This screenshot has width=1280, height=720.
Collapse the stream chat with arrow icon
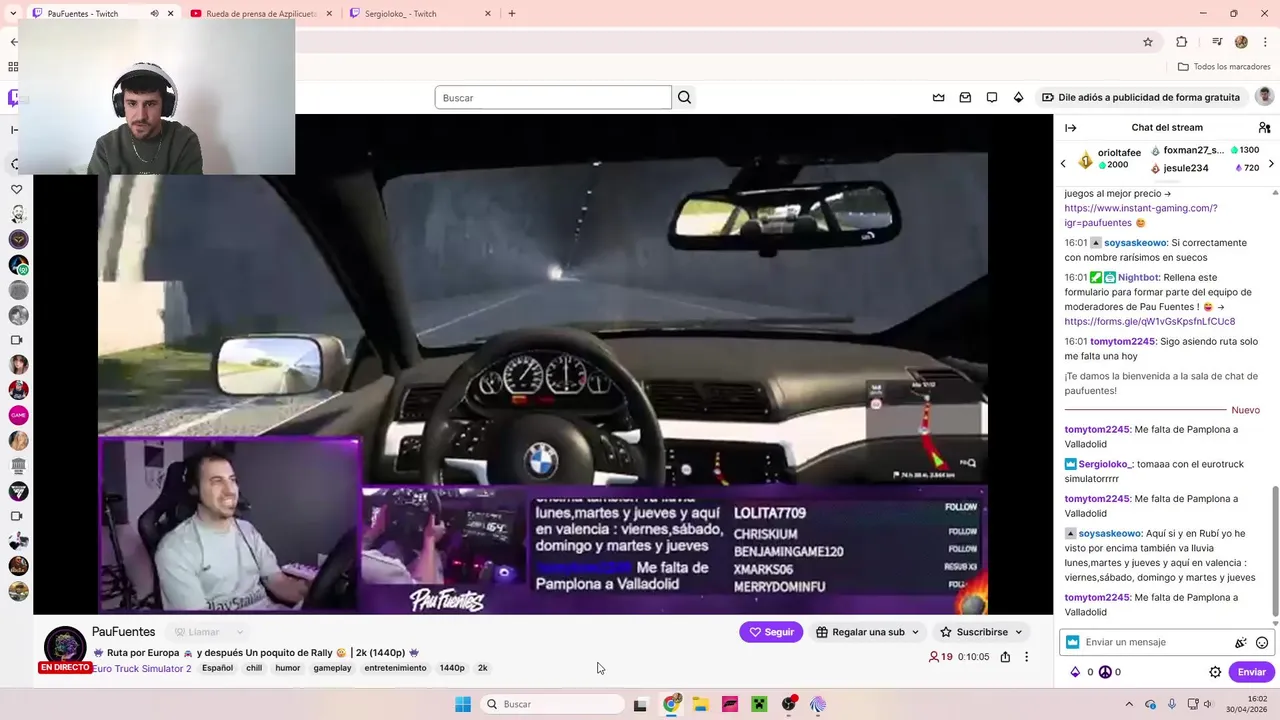pos(1071,127)
